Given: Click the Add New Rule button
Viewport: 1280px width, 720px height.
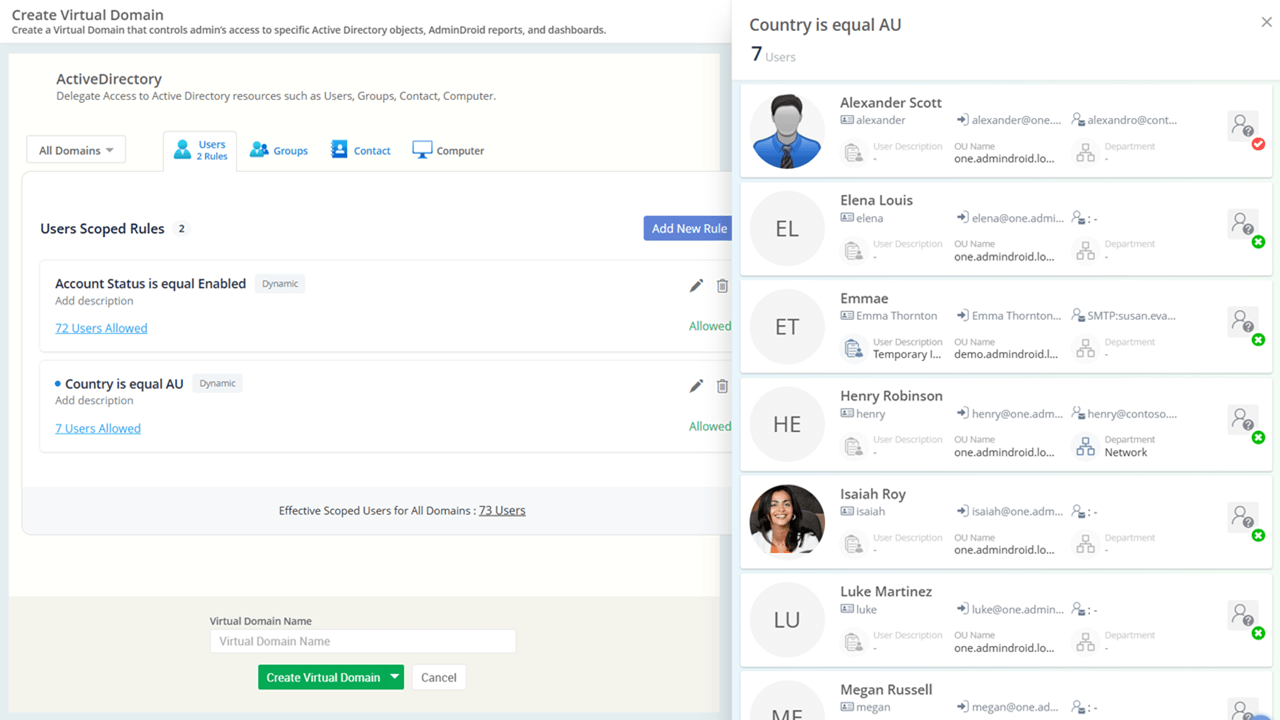Looking at the screenshot, I should point(688,228).
